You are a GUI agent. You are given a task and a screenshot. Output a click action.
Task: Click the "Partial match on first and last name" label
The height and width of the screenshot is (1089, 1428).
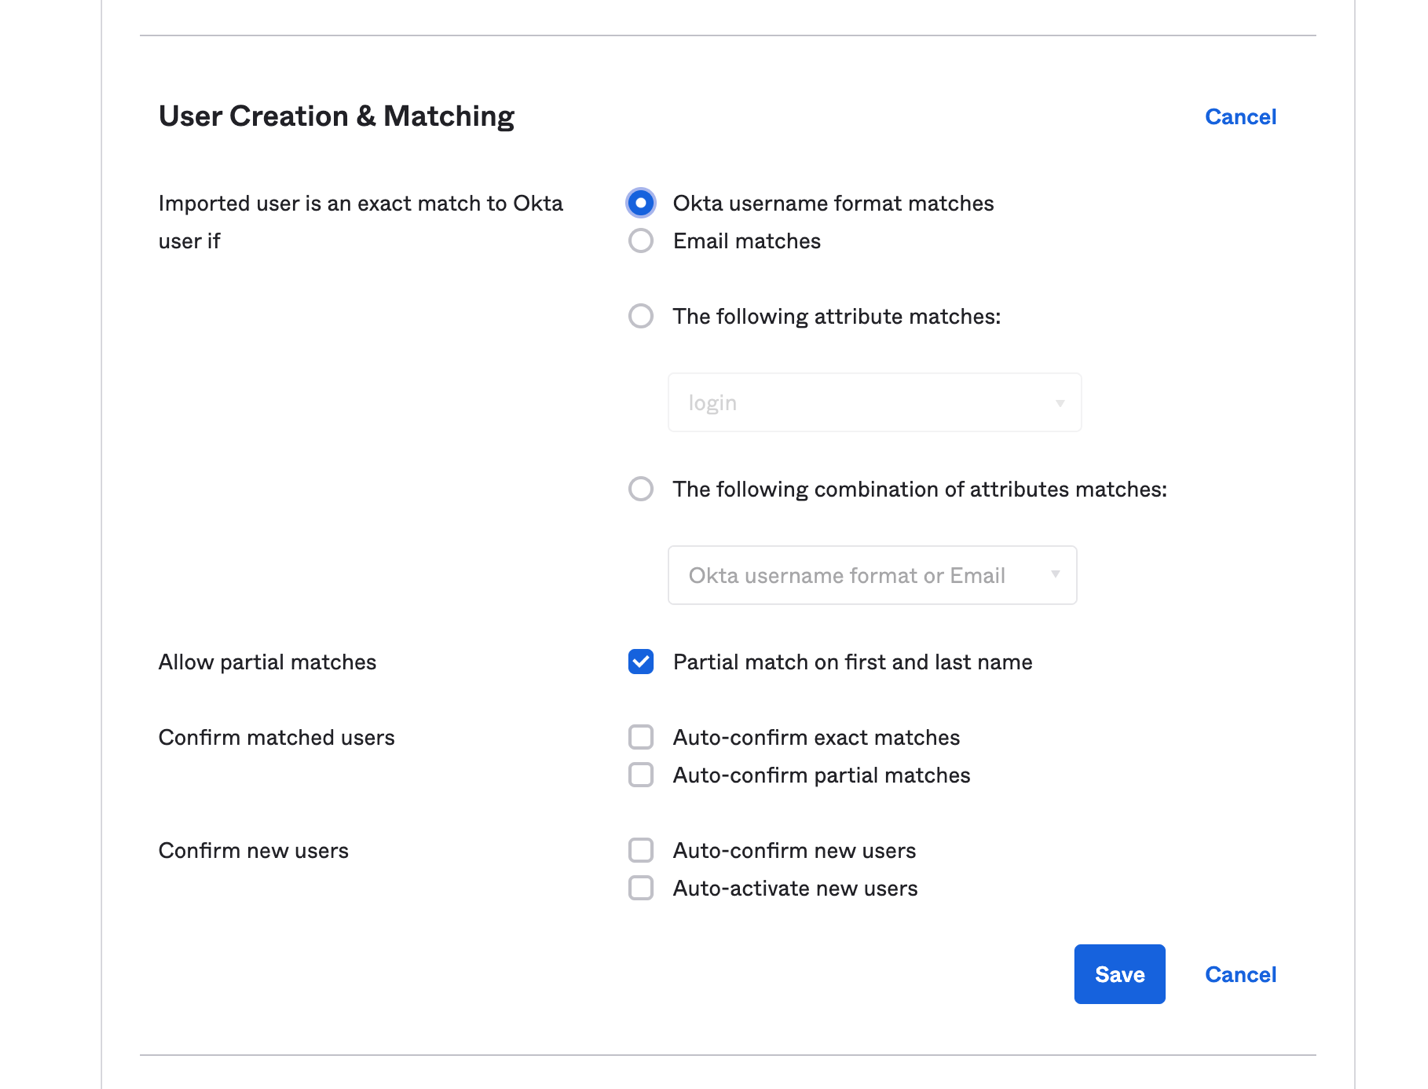tap(852, 661)
